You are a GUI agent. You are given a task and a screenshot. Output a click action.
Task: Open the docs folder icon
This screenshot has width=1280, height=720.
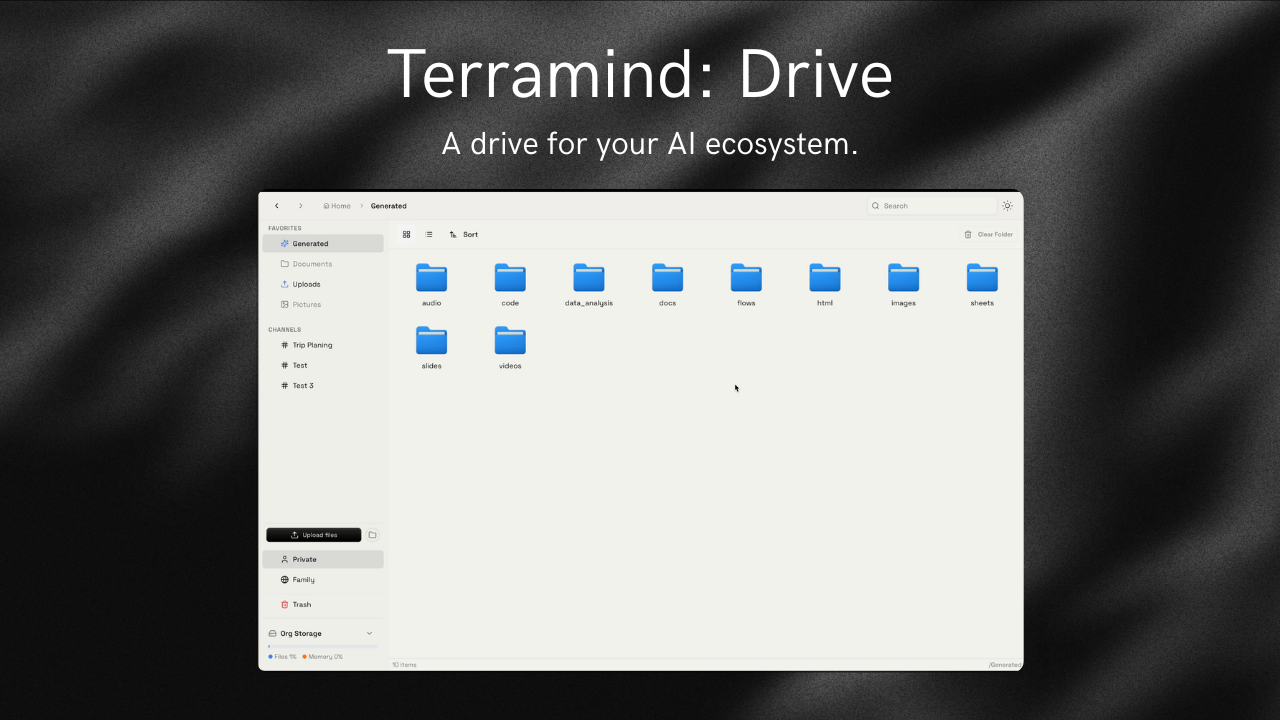pos(667,278)
